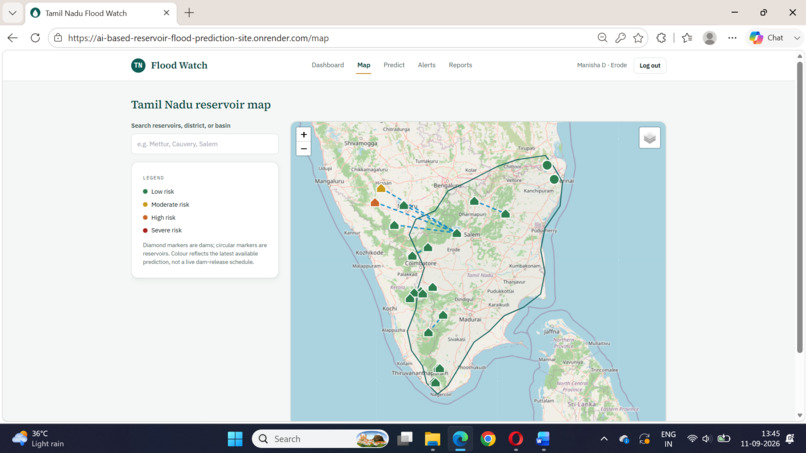Select the lower circular reservoir marker near Chennai
The image size is (806, 453).
tap(554, 179)
